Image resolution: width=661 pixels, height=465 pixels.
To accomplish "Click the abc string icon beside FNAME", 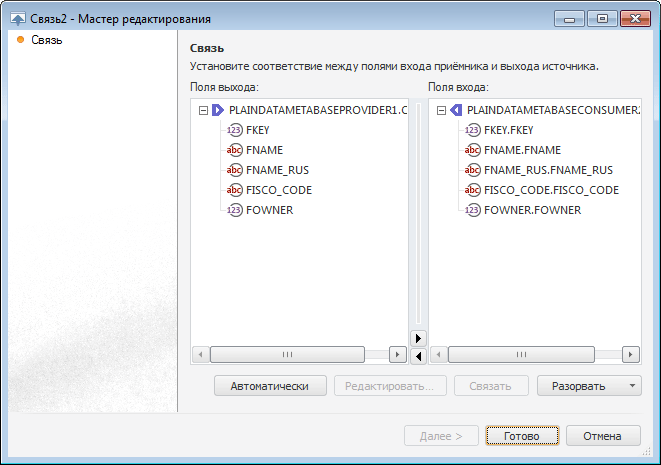I will pos(235,150).
